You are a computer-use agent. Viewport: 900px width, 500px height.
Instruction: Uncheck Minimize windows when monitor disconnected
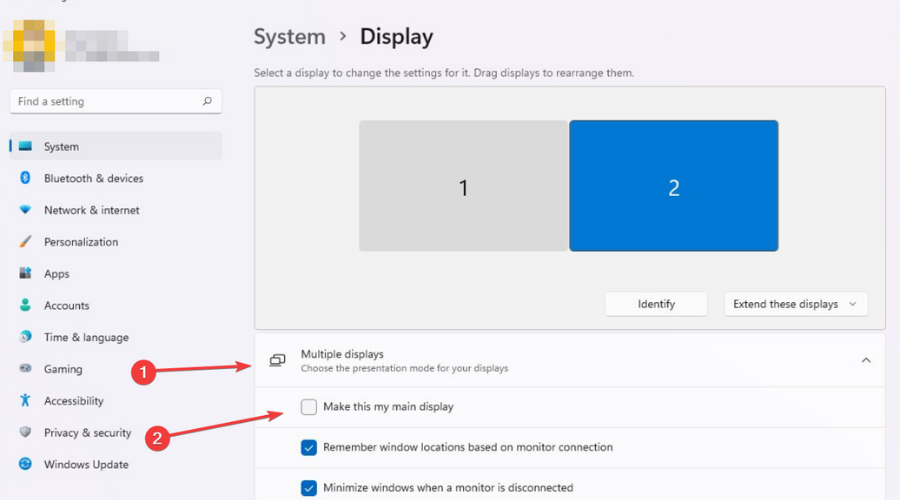click(309, 488)
